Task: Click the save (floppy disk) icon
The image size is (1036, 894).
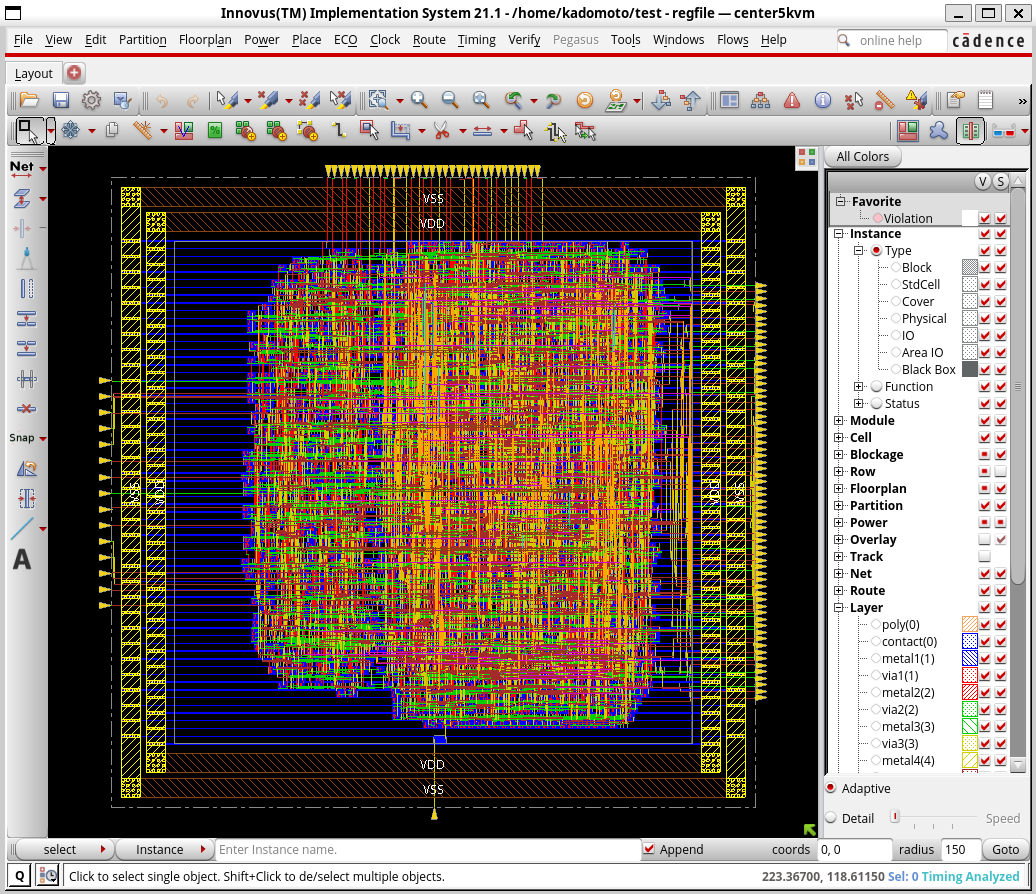Action: [x=61, y=100]
